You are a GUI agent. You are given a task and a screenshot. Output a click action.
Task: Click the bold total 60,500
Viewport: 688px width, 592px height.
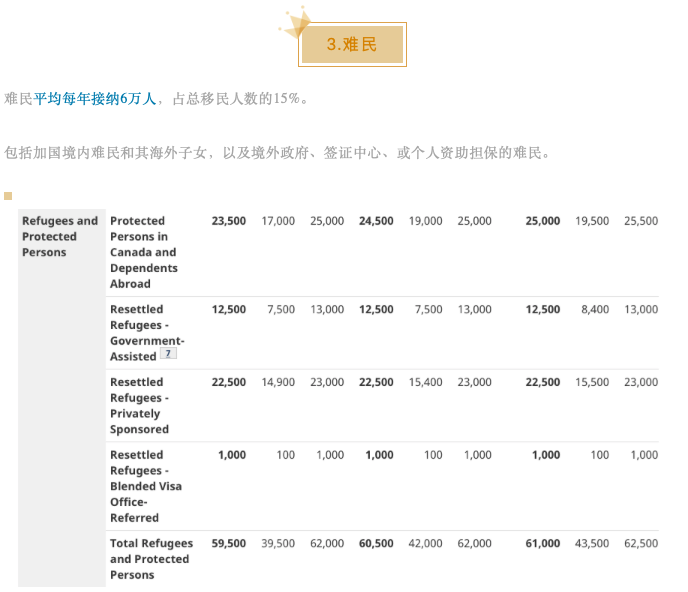376,543
